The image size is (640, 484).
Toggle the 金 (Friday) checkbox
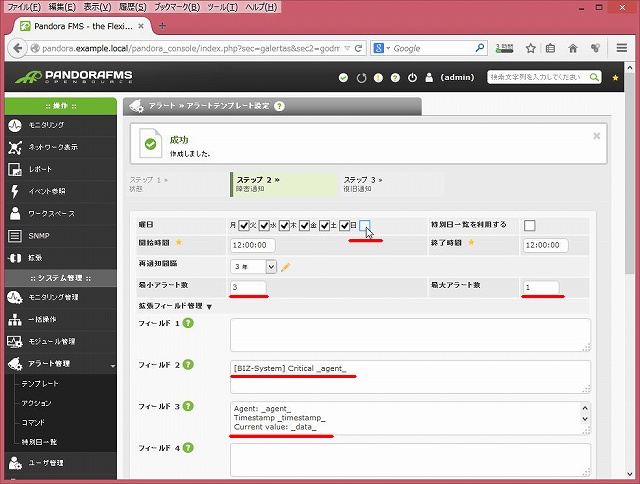tap(324, 225)
